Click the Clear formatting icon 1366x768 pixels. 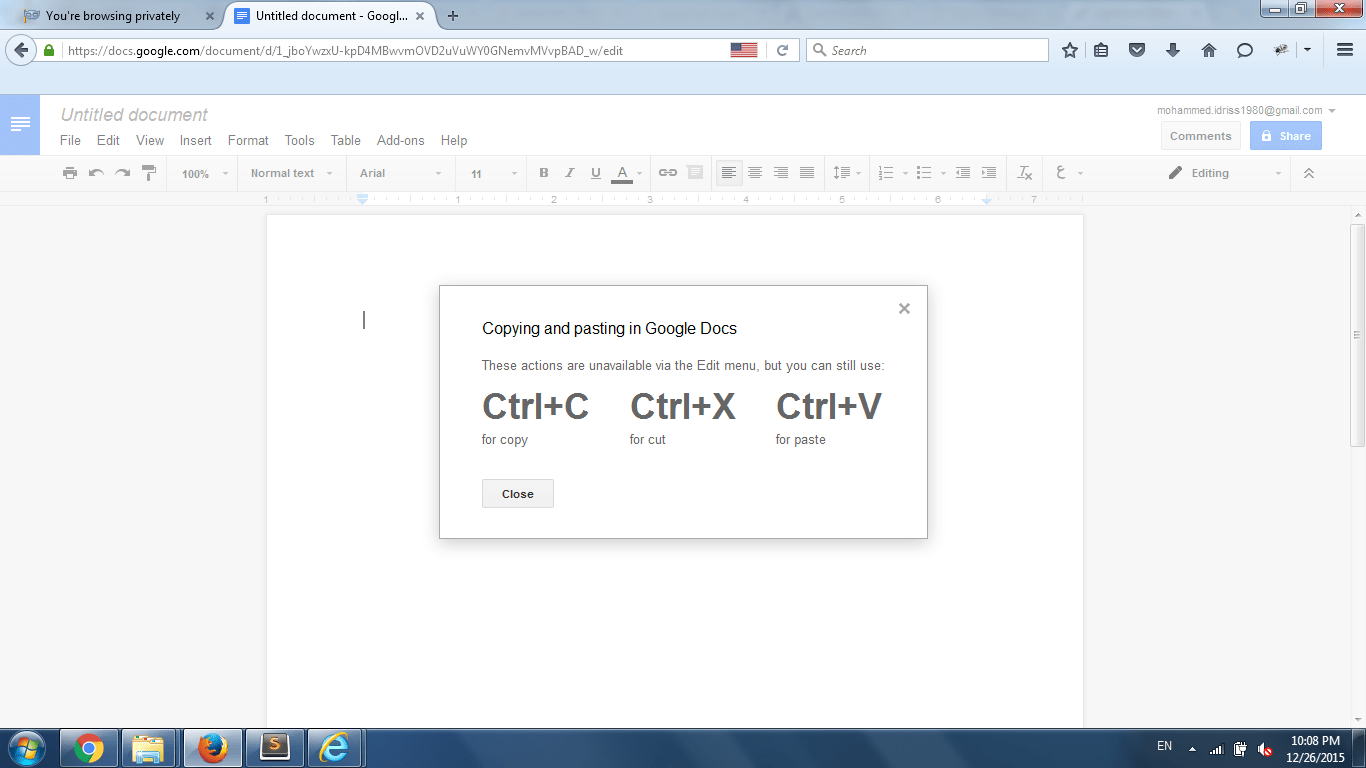(x=1025, y=173)
